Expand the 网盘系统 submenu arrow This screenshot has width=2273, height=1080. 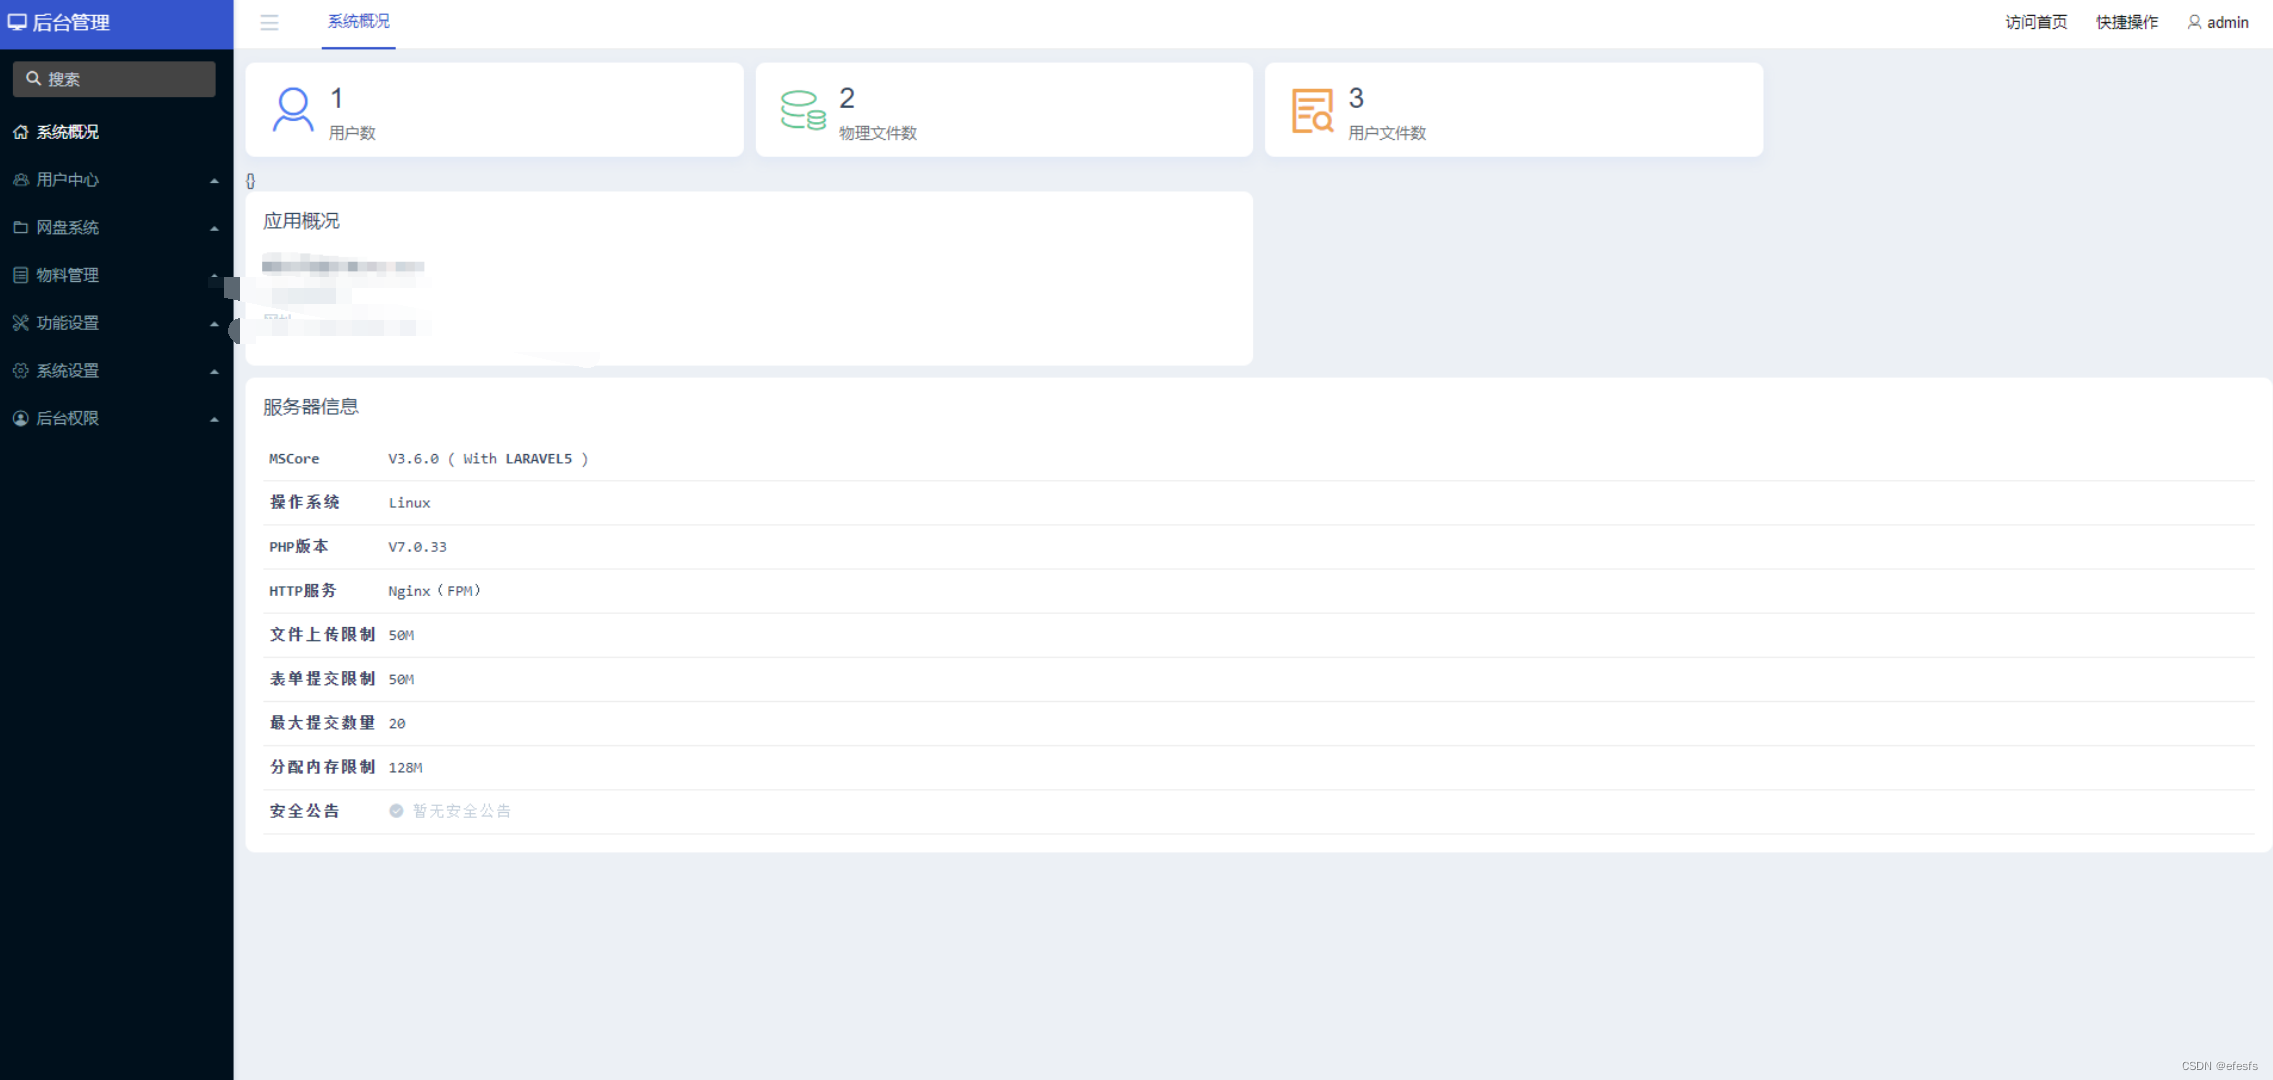[214, 229]
